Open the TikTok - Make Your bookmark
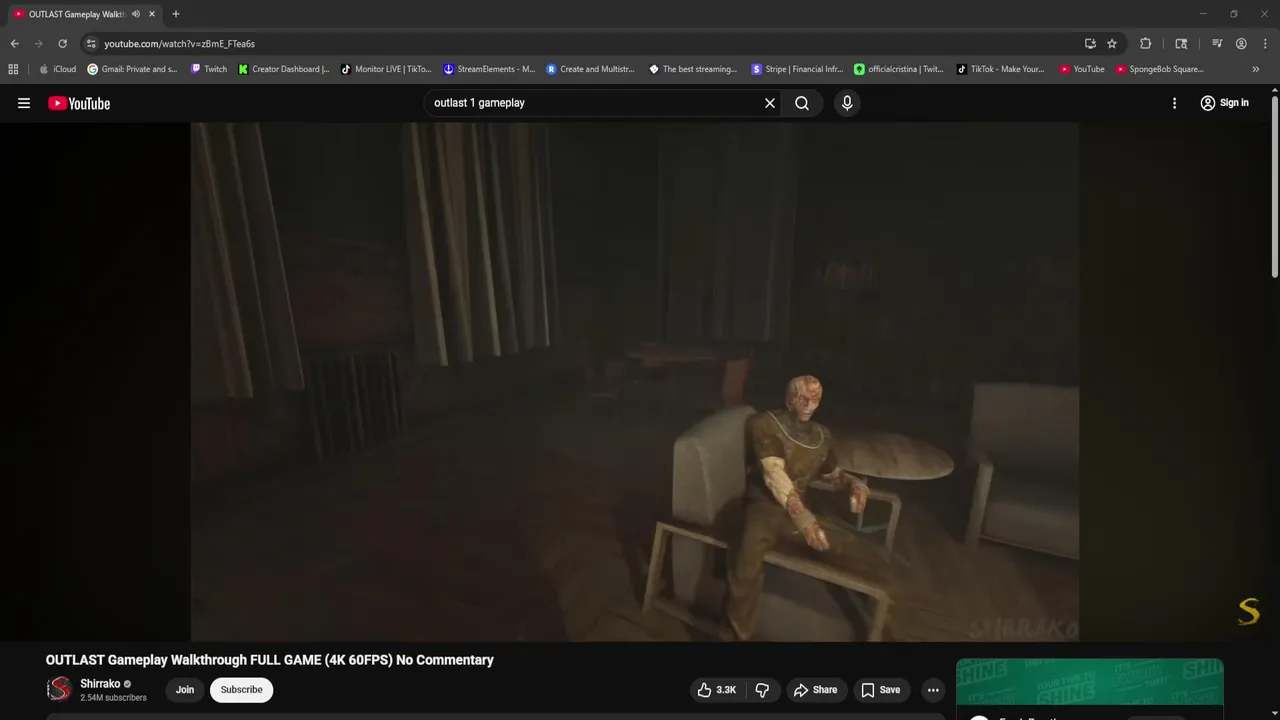 1001,69
